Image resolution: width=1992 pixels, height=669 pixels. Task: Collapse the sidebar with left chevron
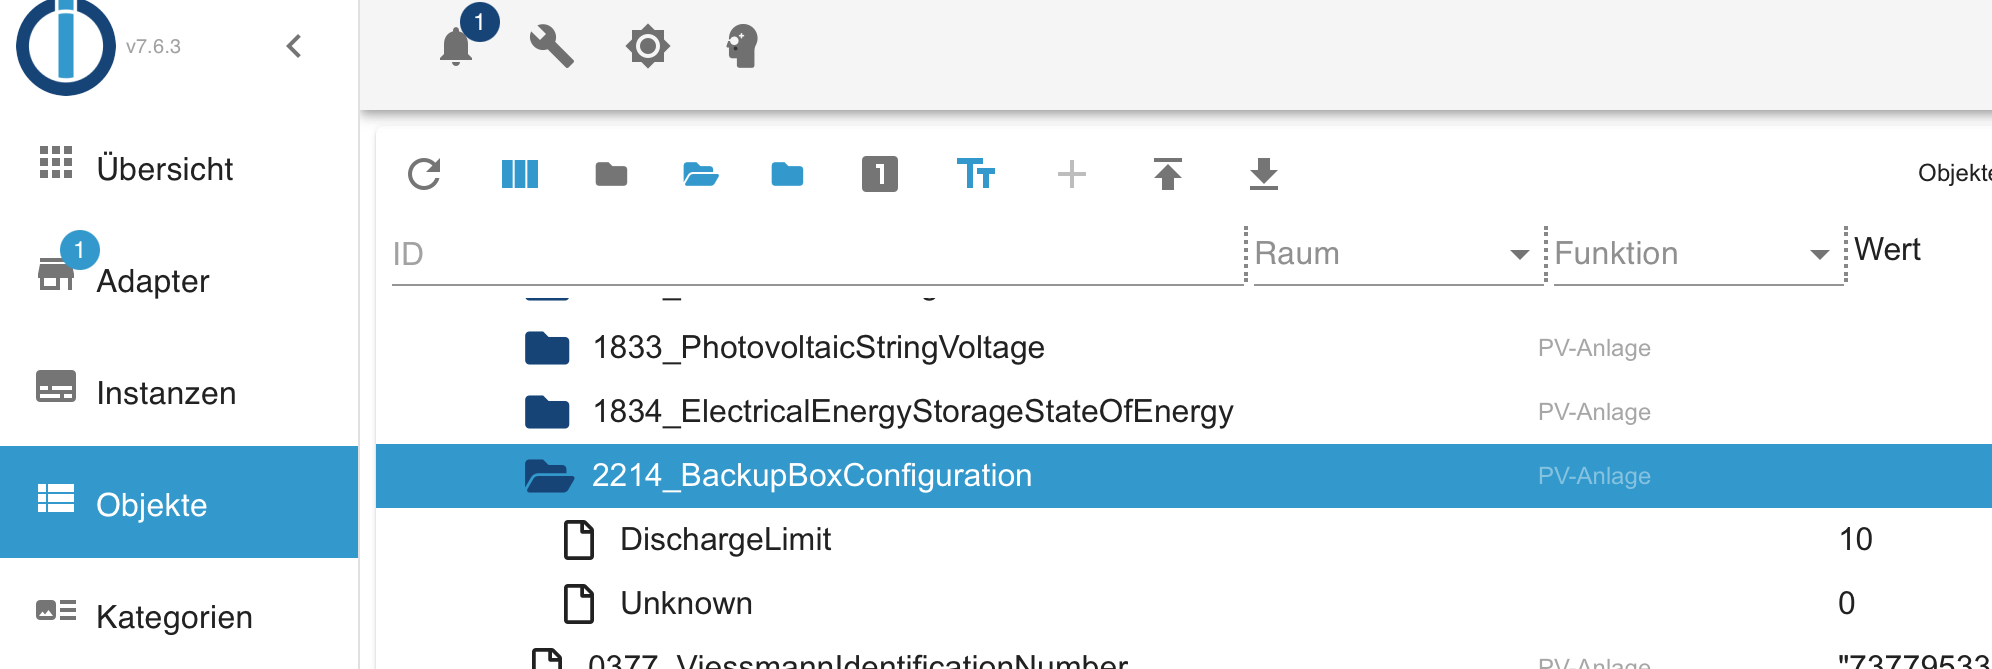point(294,46)
